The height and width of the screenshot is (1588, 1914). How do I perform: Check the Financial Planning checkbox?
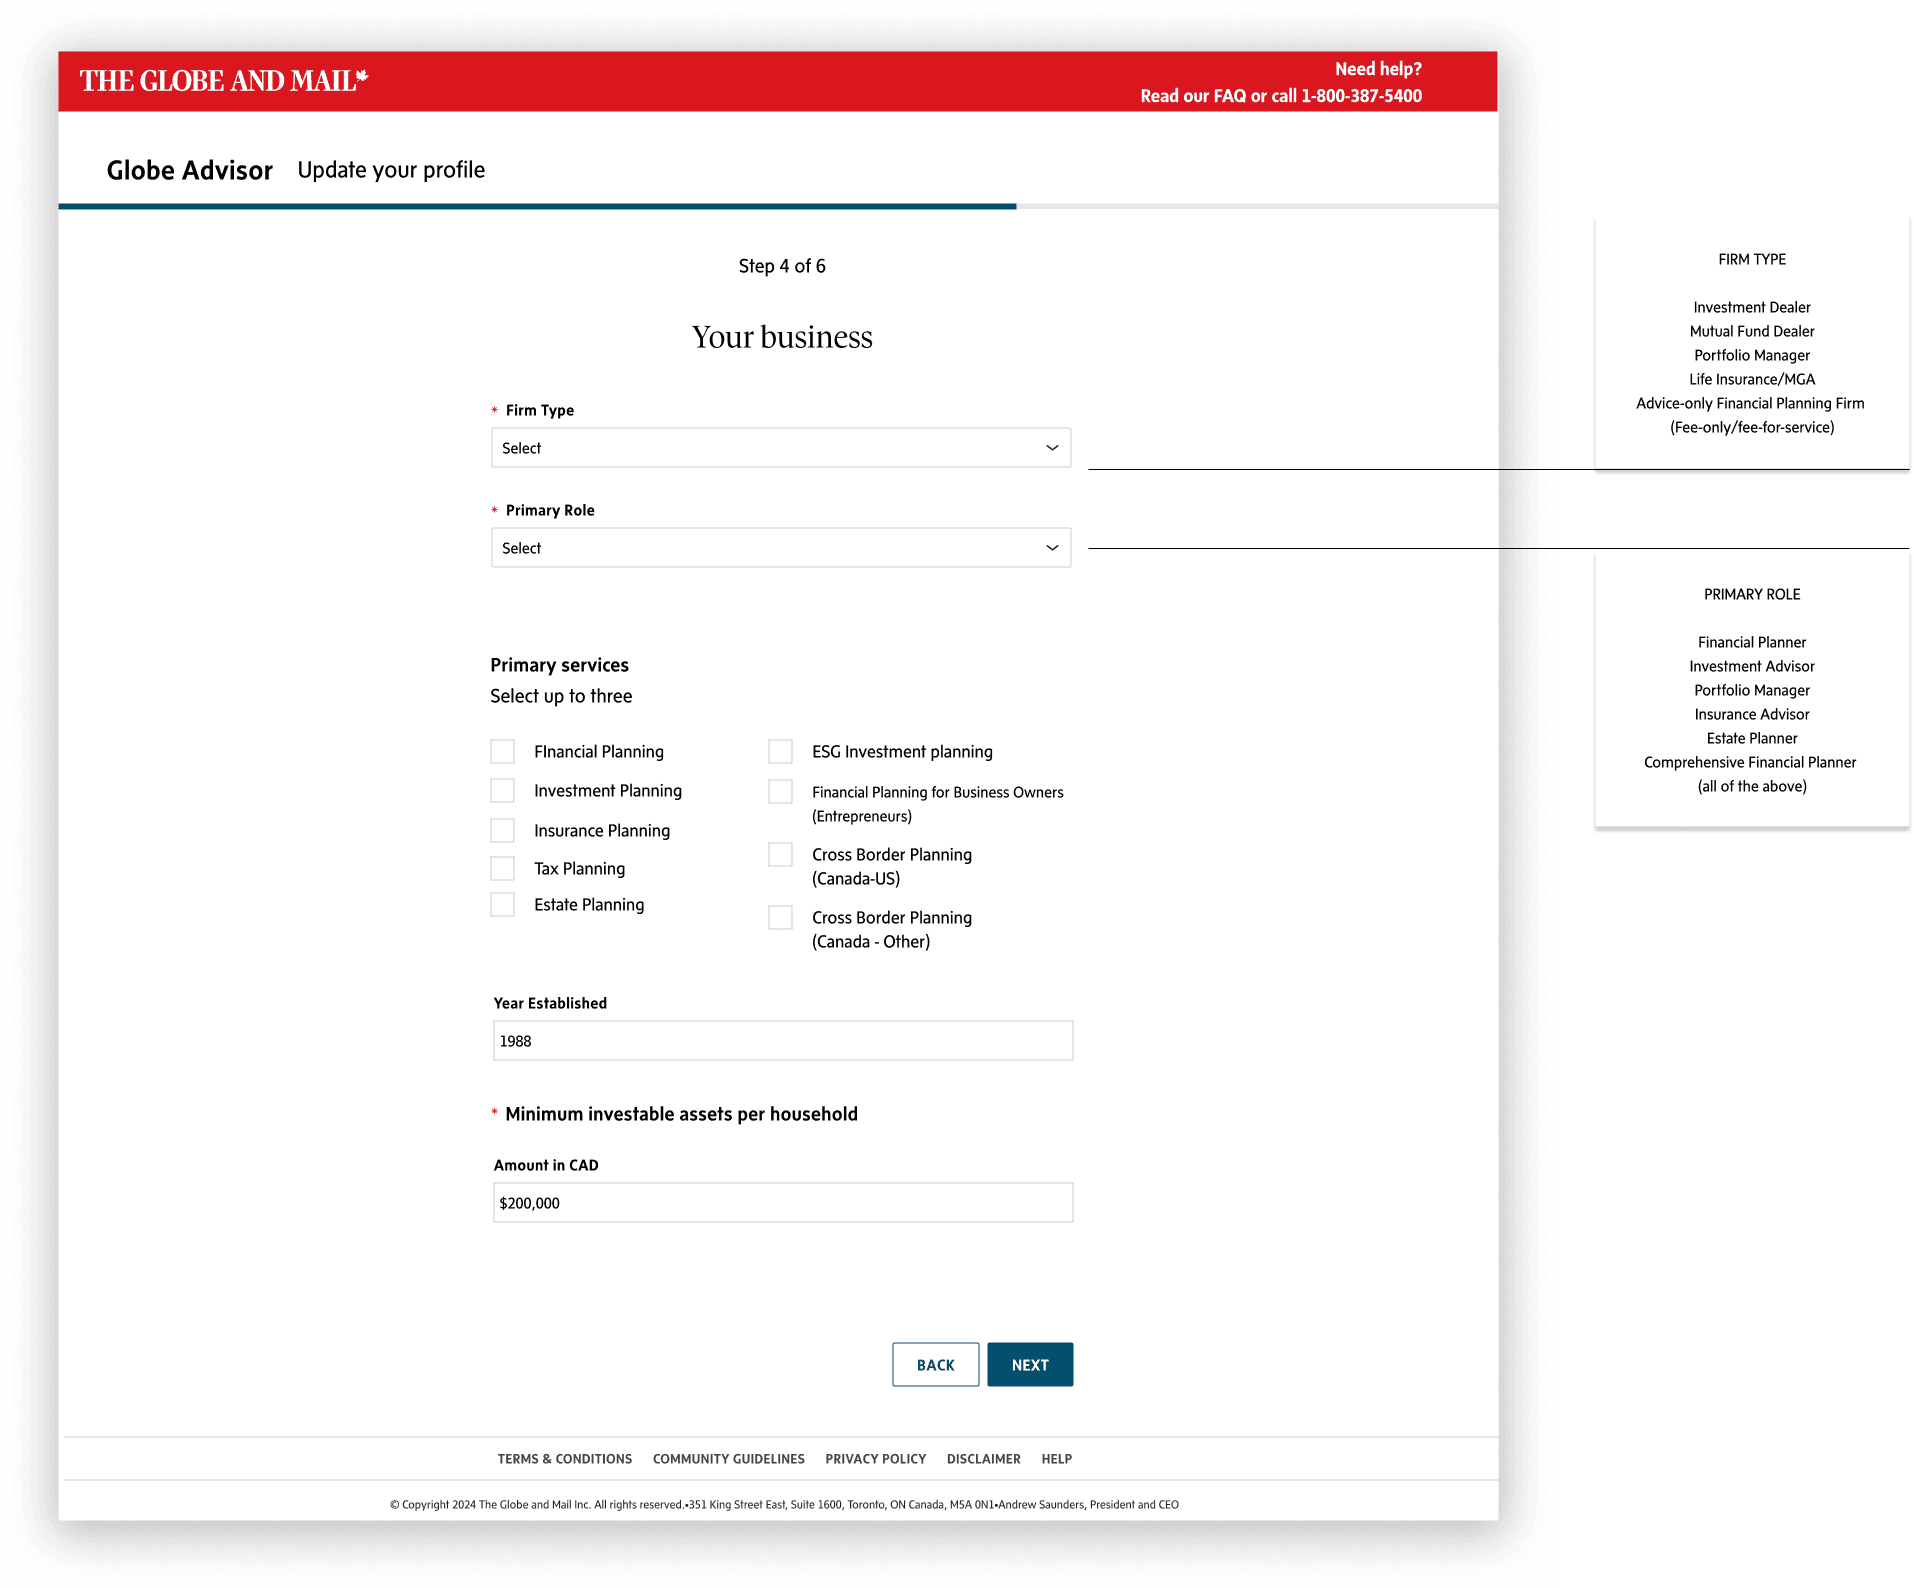tap(503, 752)
